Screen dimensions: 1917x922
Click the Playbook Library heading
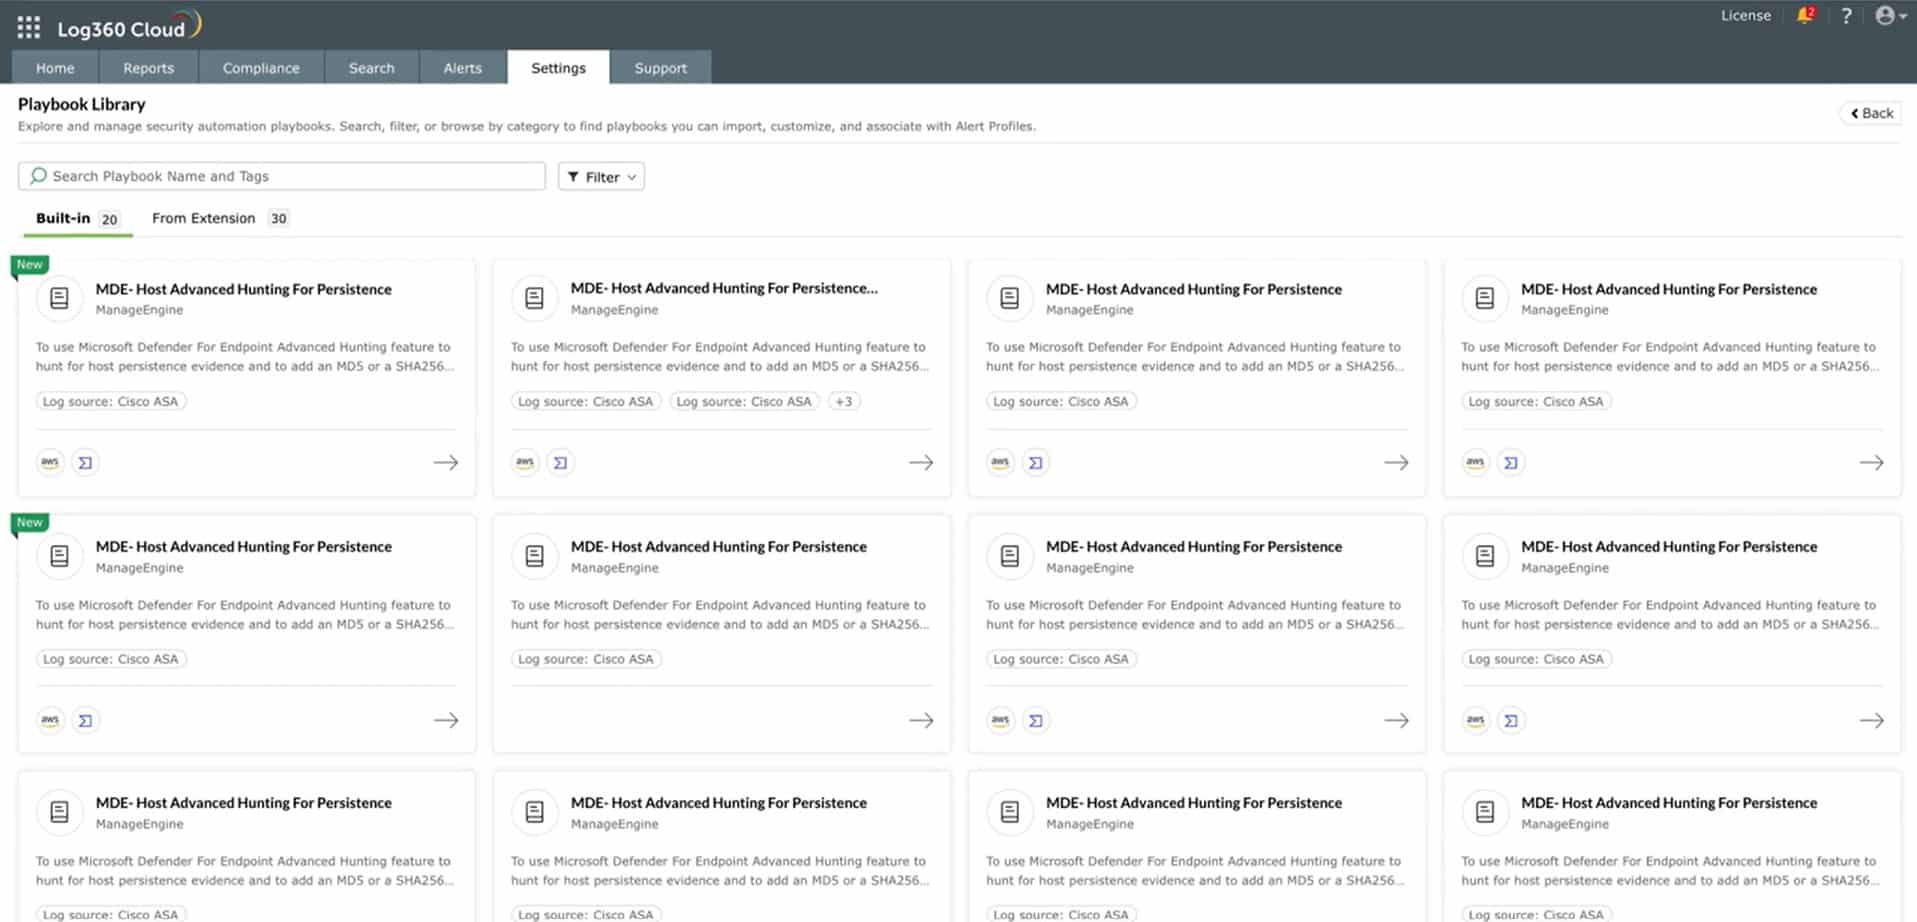82,104
